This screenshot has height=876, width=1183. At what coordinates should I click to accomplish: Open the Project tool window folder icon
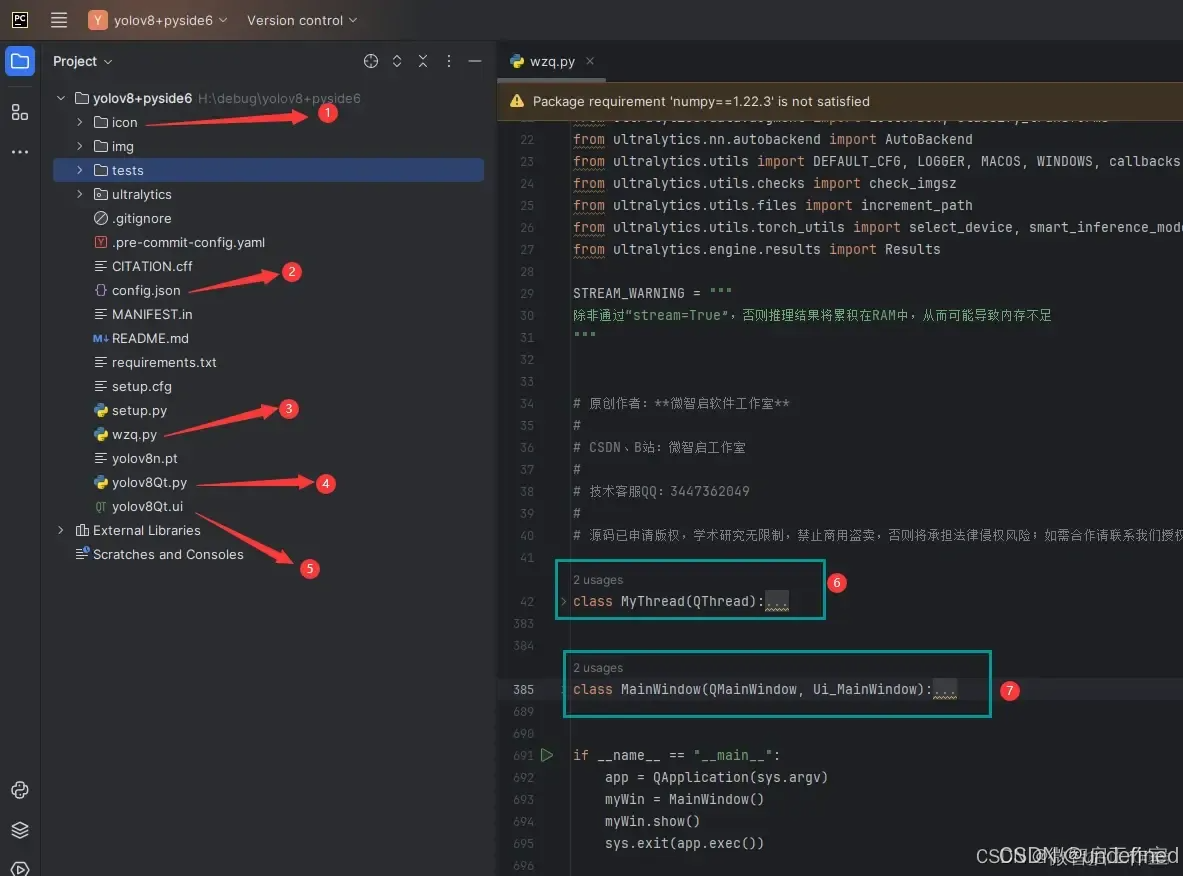(20, 61)
